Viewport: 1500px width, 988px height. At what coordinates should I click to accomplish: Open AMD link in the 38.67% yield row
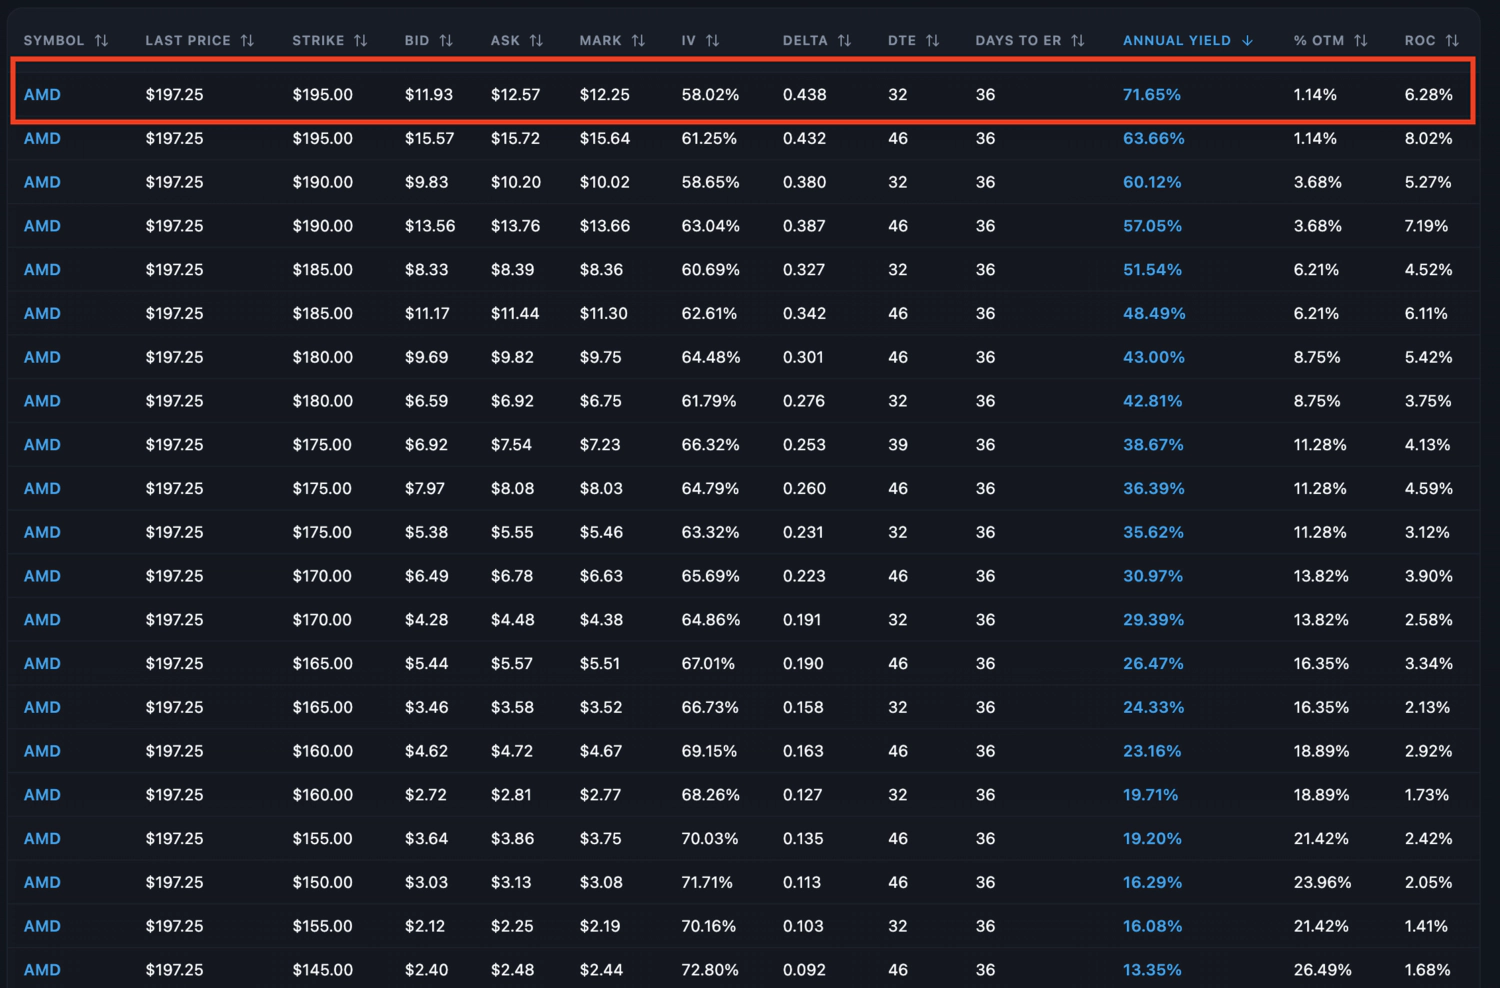coord(42,445)
